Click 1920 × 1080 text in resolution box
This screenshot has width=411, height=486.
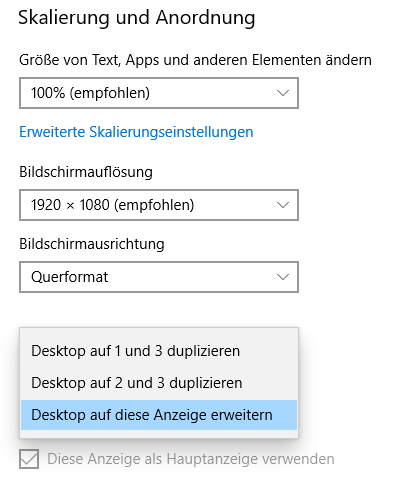click(70, 205)
